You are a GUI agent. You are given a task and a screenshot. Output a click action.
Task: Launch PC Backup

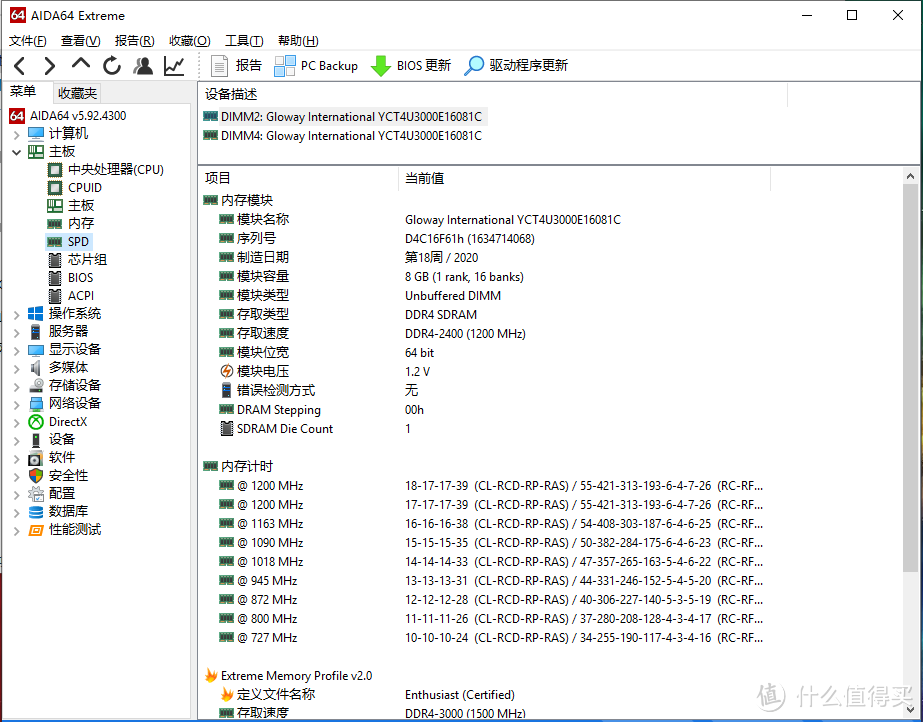click(x=316, y=65)
